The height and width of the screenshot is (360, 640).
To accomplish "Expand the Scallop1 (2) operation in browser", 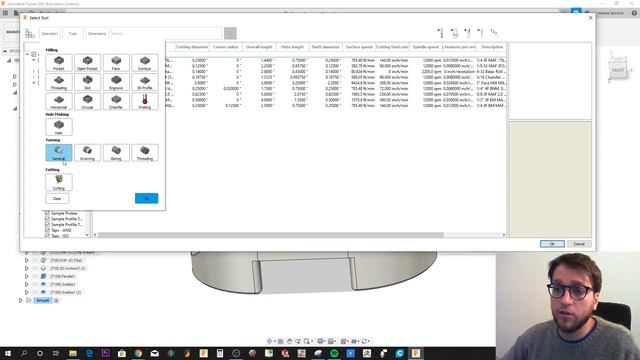I will pos(27,292).
